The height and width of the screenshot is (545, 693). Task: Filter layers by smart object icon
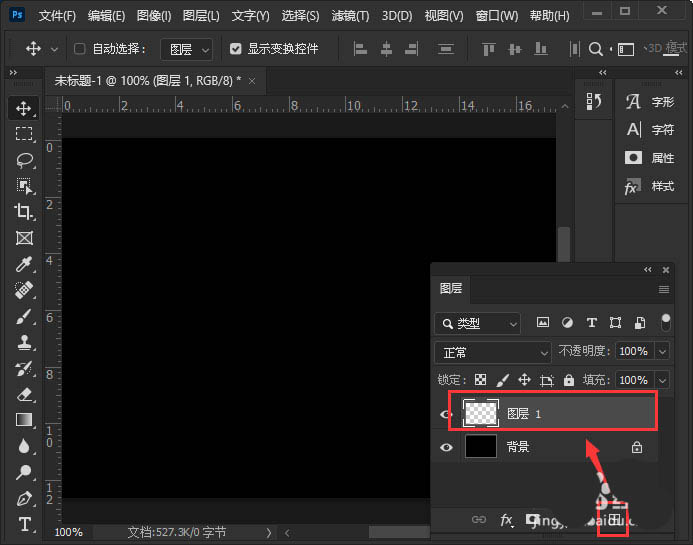point(640,323)
